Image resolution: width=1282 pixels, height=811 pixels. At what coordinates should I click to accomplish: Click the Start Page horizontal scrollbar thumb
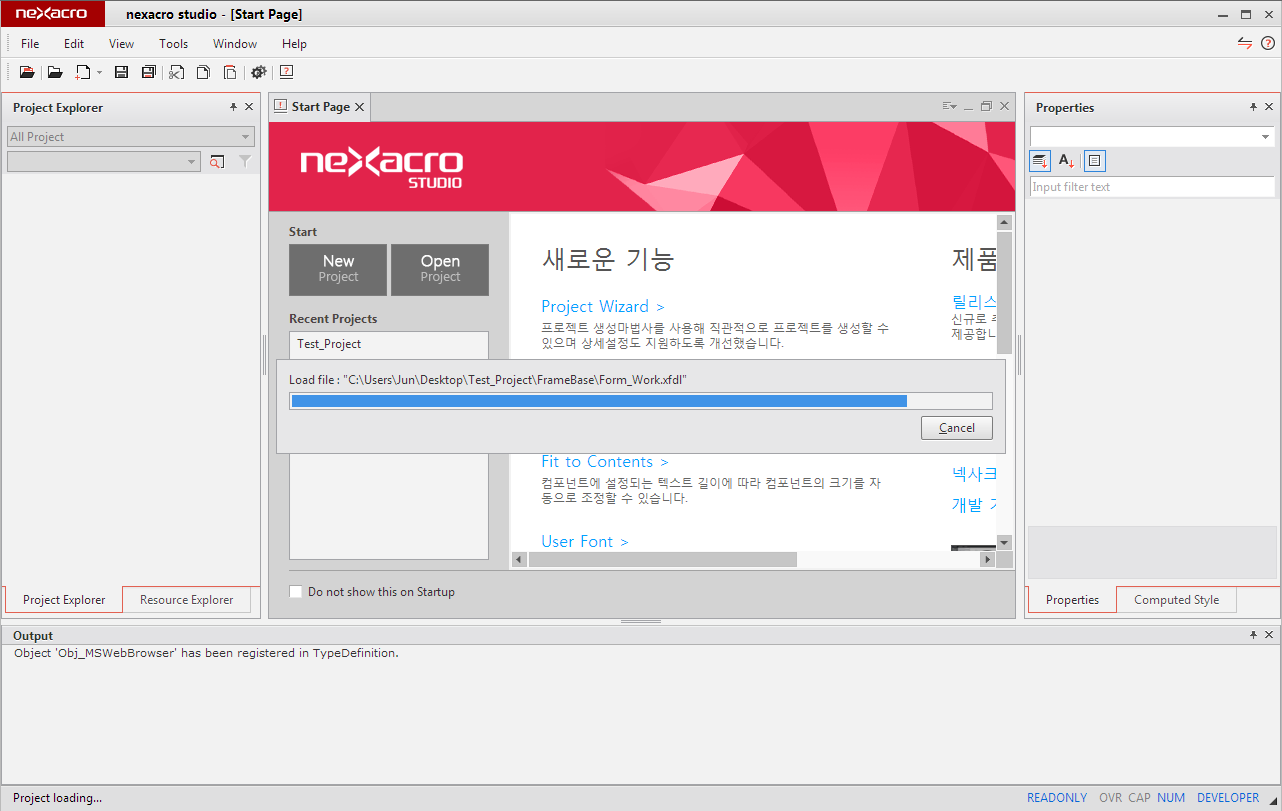coord(662,559)
